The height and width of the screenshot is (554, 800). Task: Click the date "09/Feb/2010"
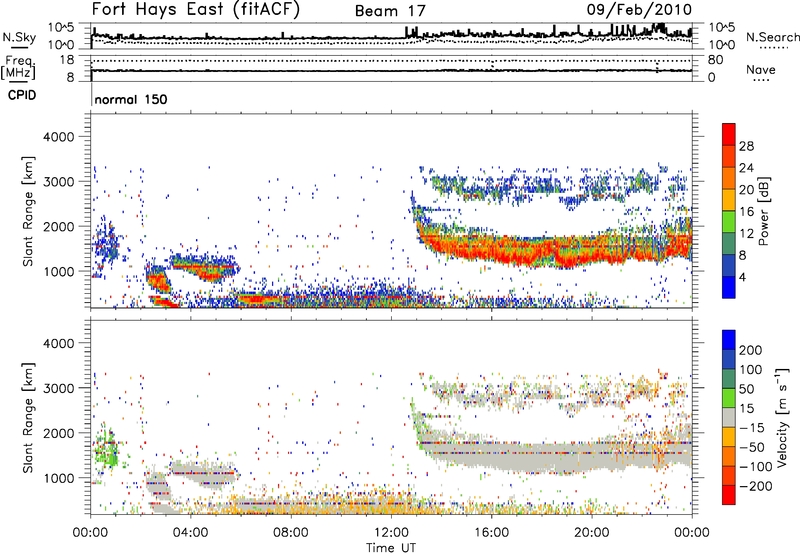click(639, 9)
